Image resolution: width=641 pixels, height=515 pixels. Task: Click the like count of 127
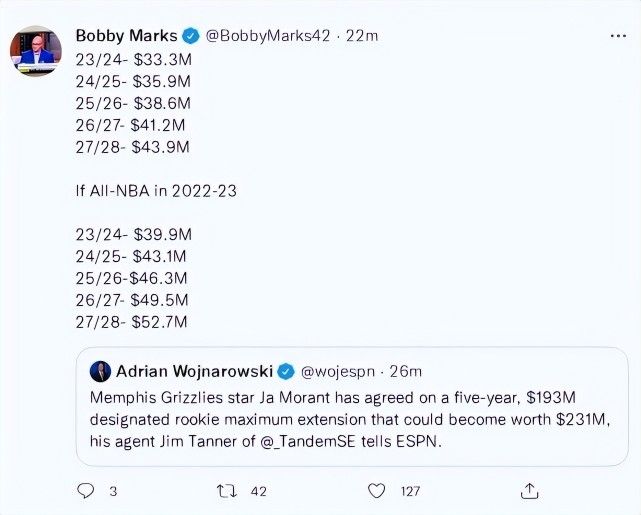[410, 491]
